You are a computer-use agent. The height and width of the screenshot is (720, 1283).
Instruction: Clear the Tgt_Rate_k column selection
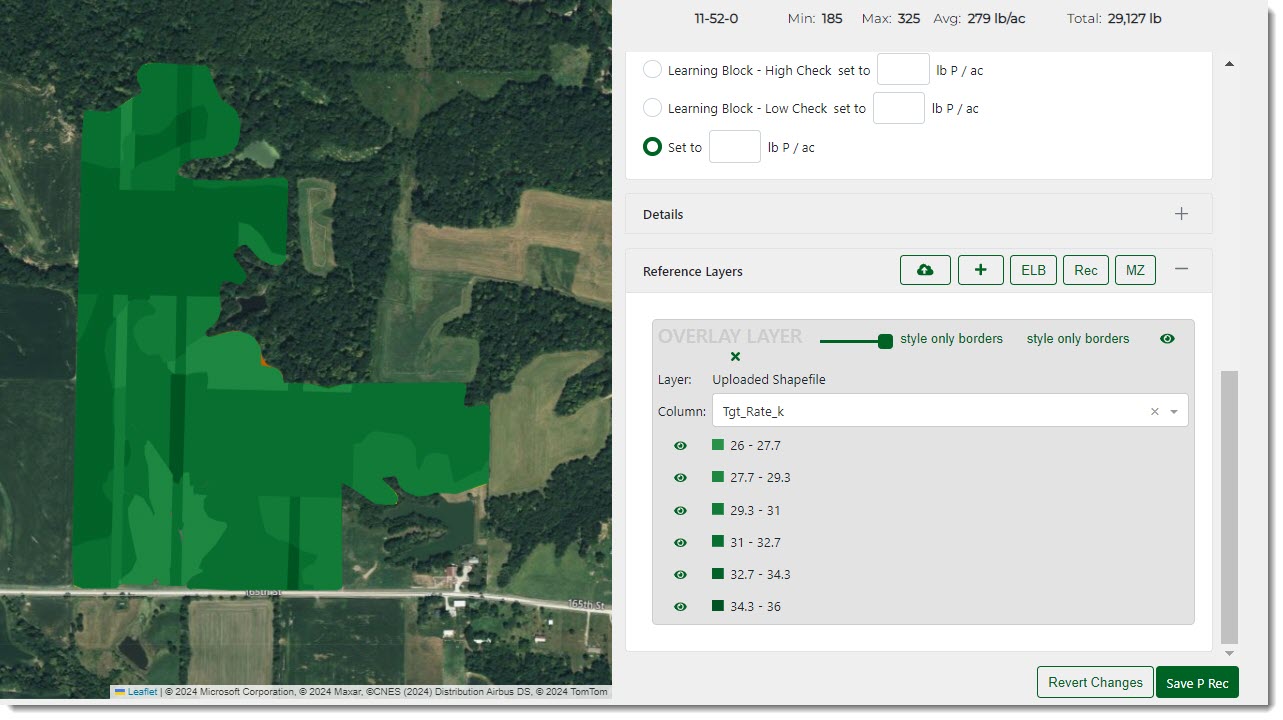1154,411
